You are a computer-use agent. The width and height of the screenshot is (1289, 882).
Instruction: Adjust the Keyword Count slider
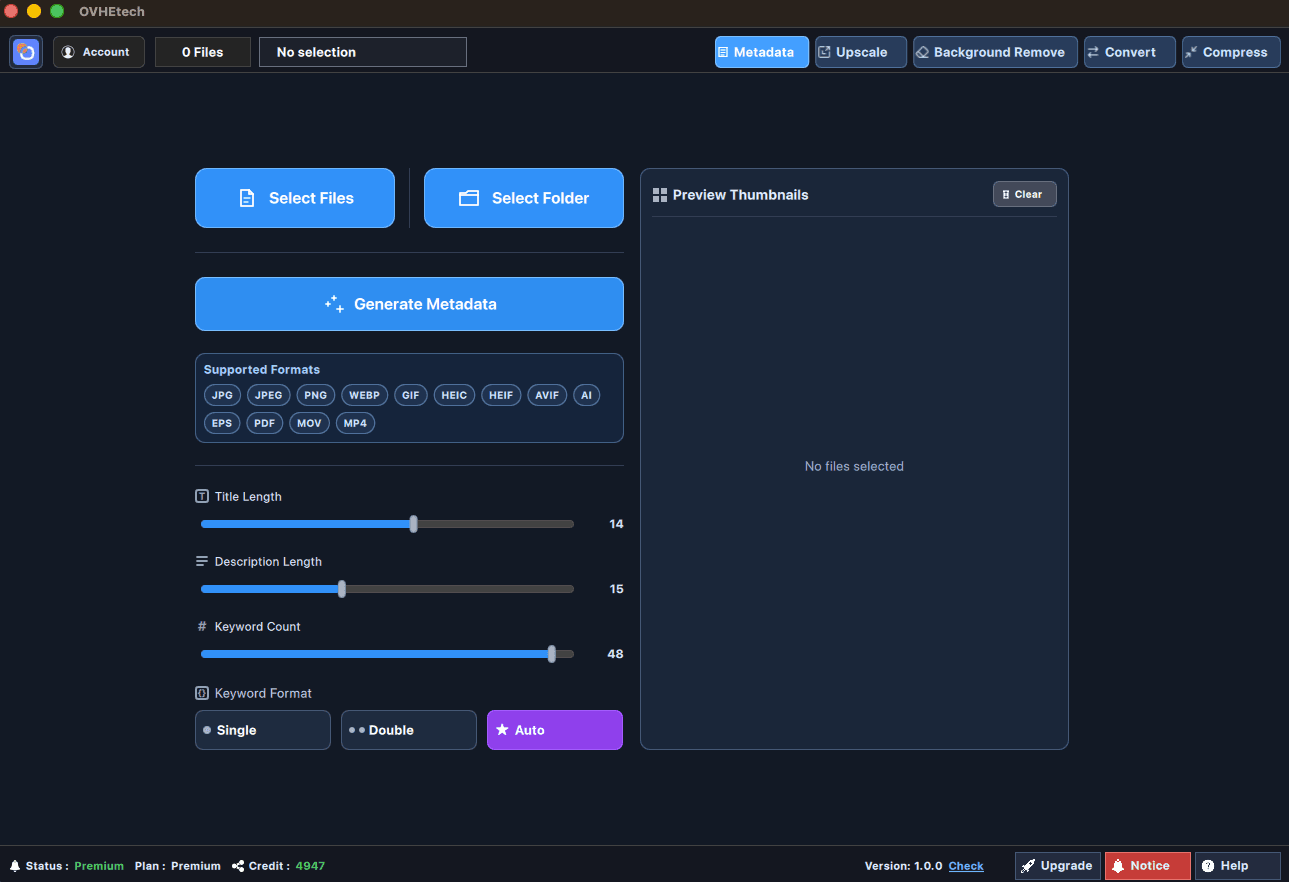(551, 653)
